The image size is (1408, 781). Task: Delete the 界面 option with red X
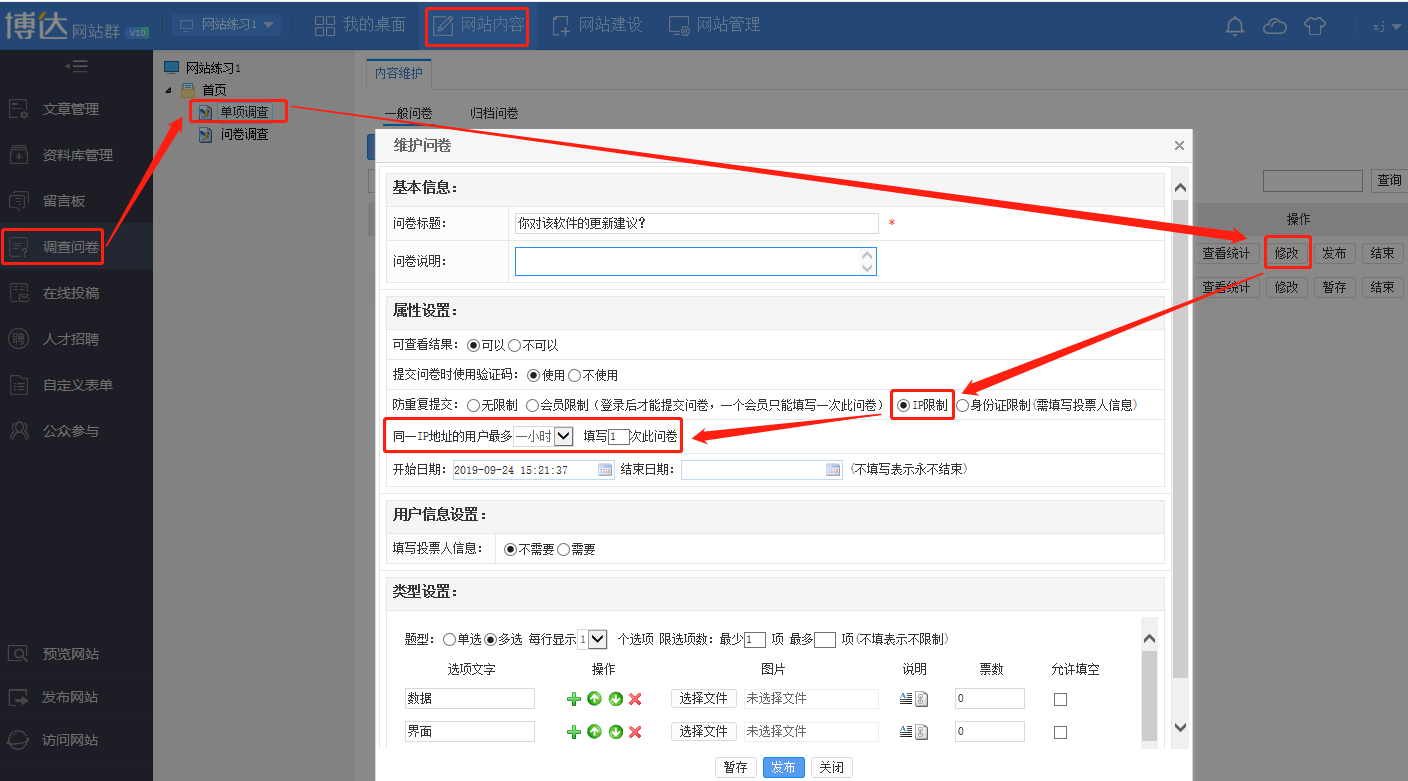pos(635,732)
